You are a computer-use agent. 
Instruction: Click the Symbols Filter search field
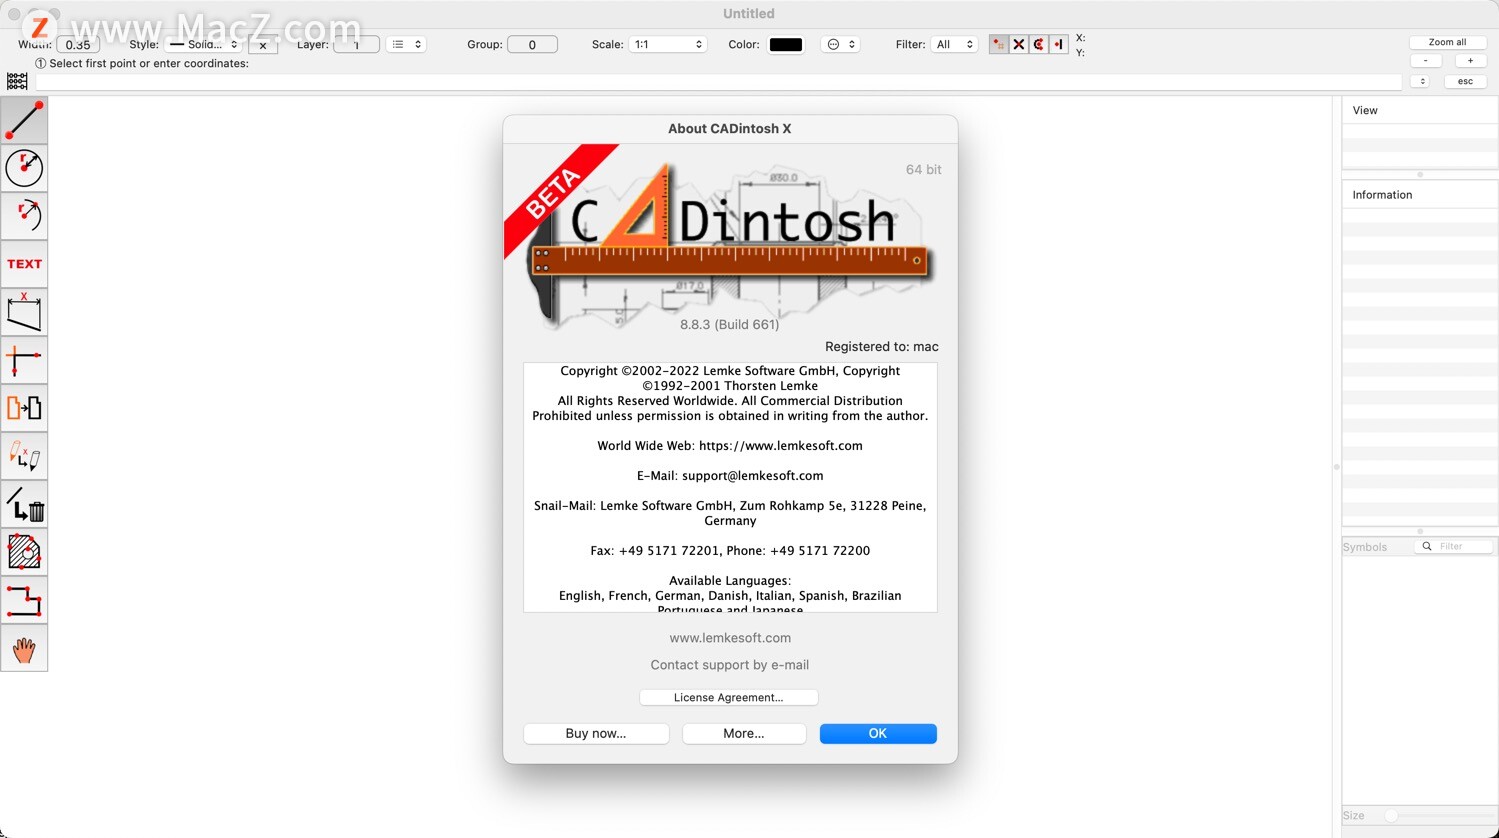click(x=1453, y=546)
